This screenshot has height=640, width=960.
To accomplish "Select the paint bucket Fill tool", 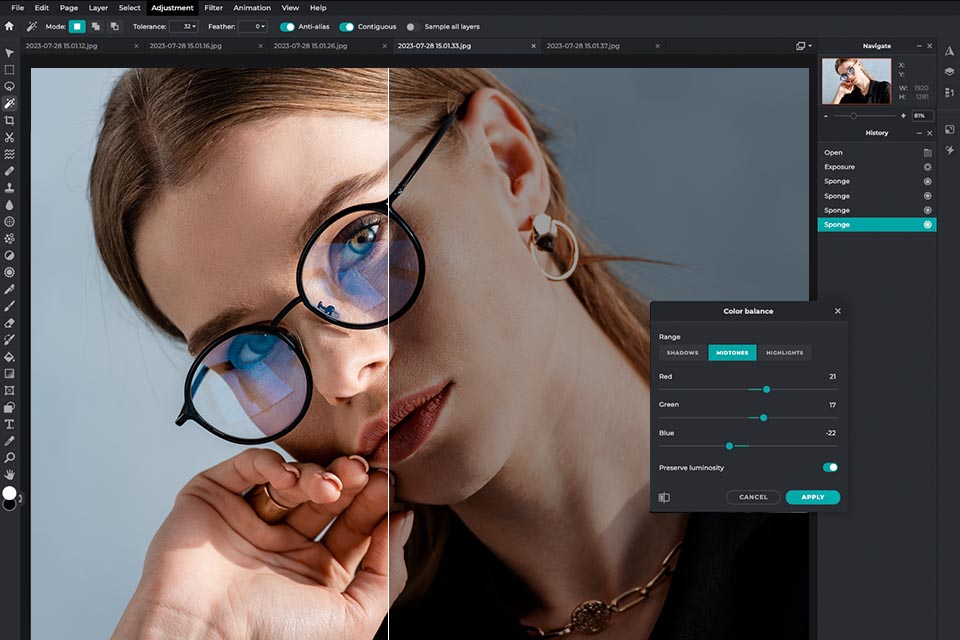I will click(x=9, y=356).
